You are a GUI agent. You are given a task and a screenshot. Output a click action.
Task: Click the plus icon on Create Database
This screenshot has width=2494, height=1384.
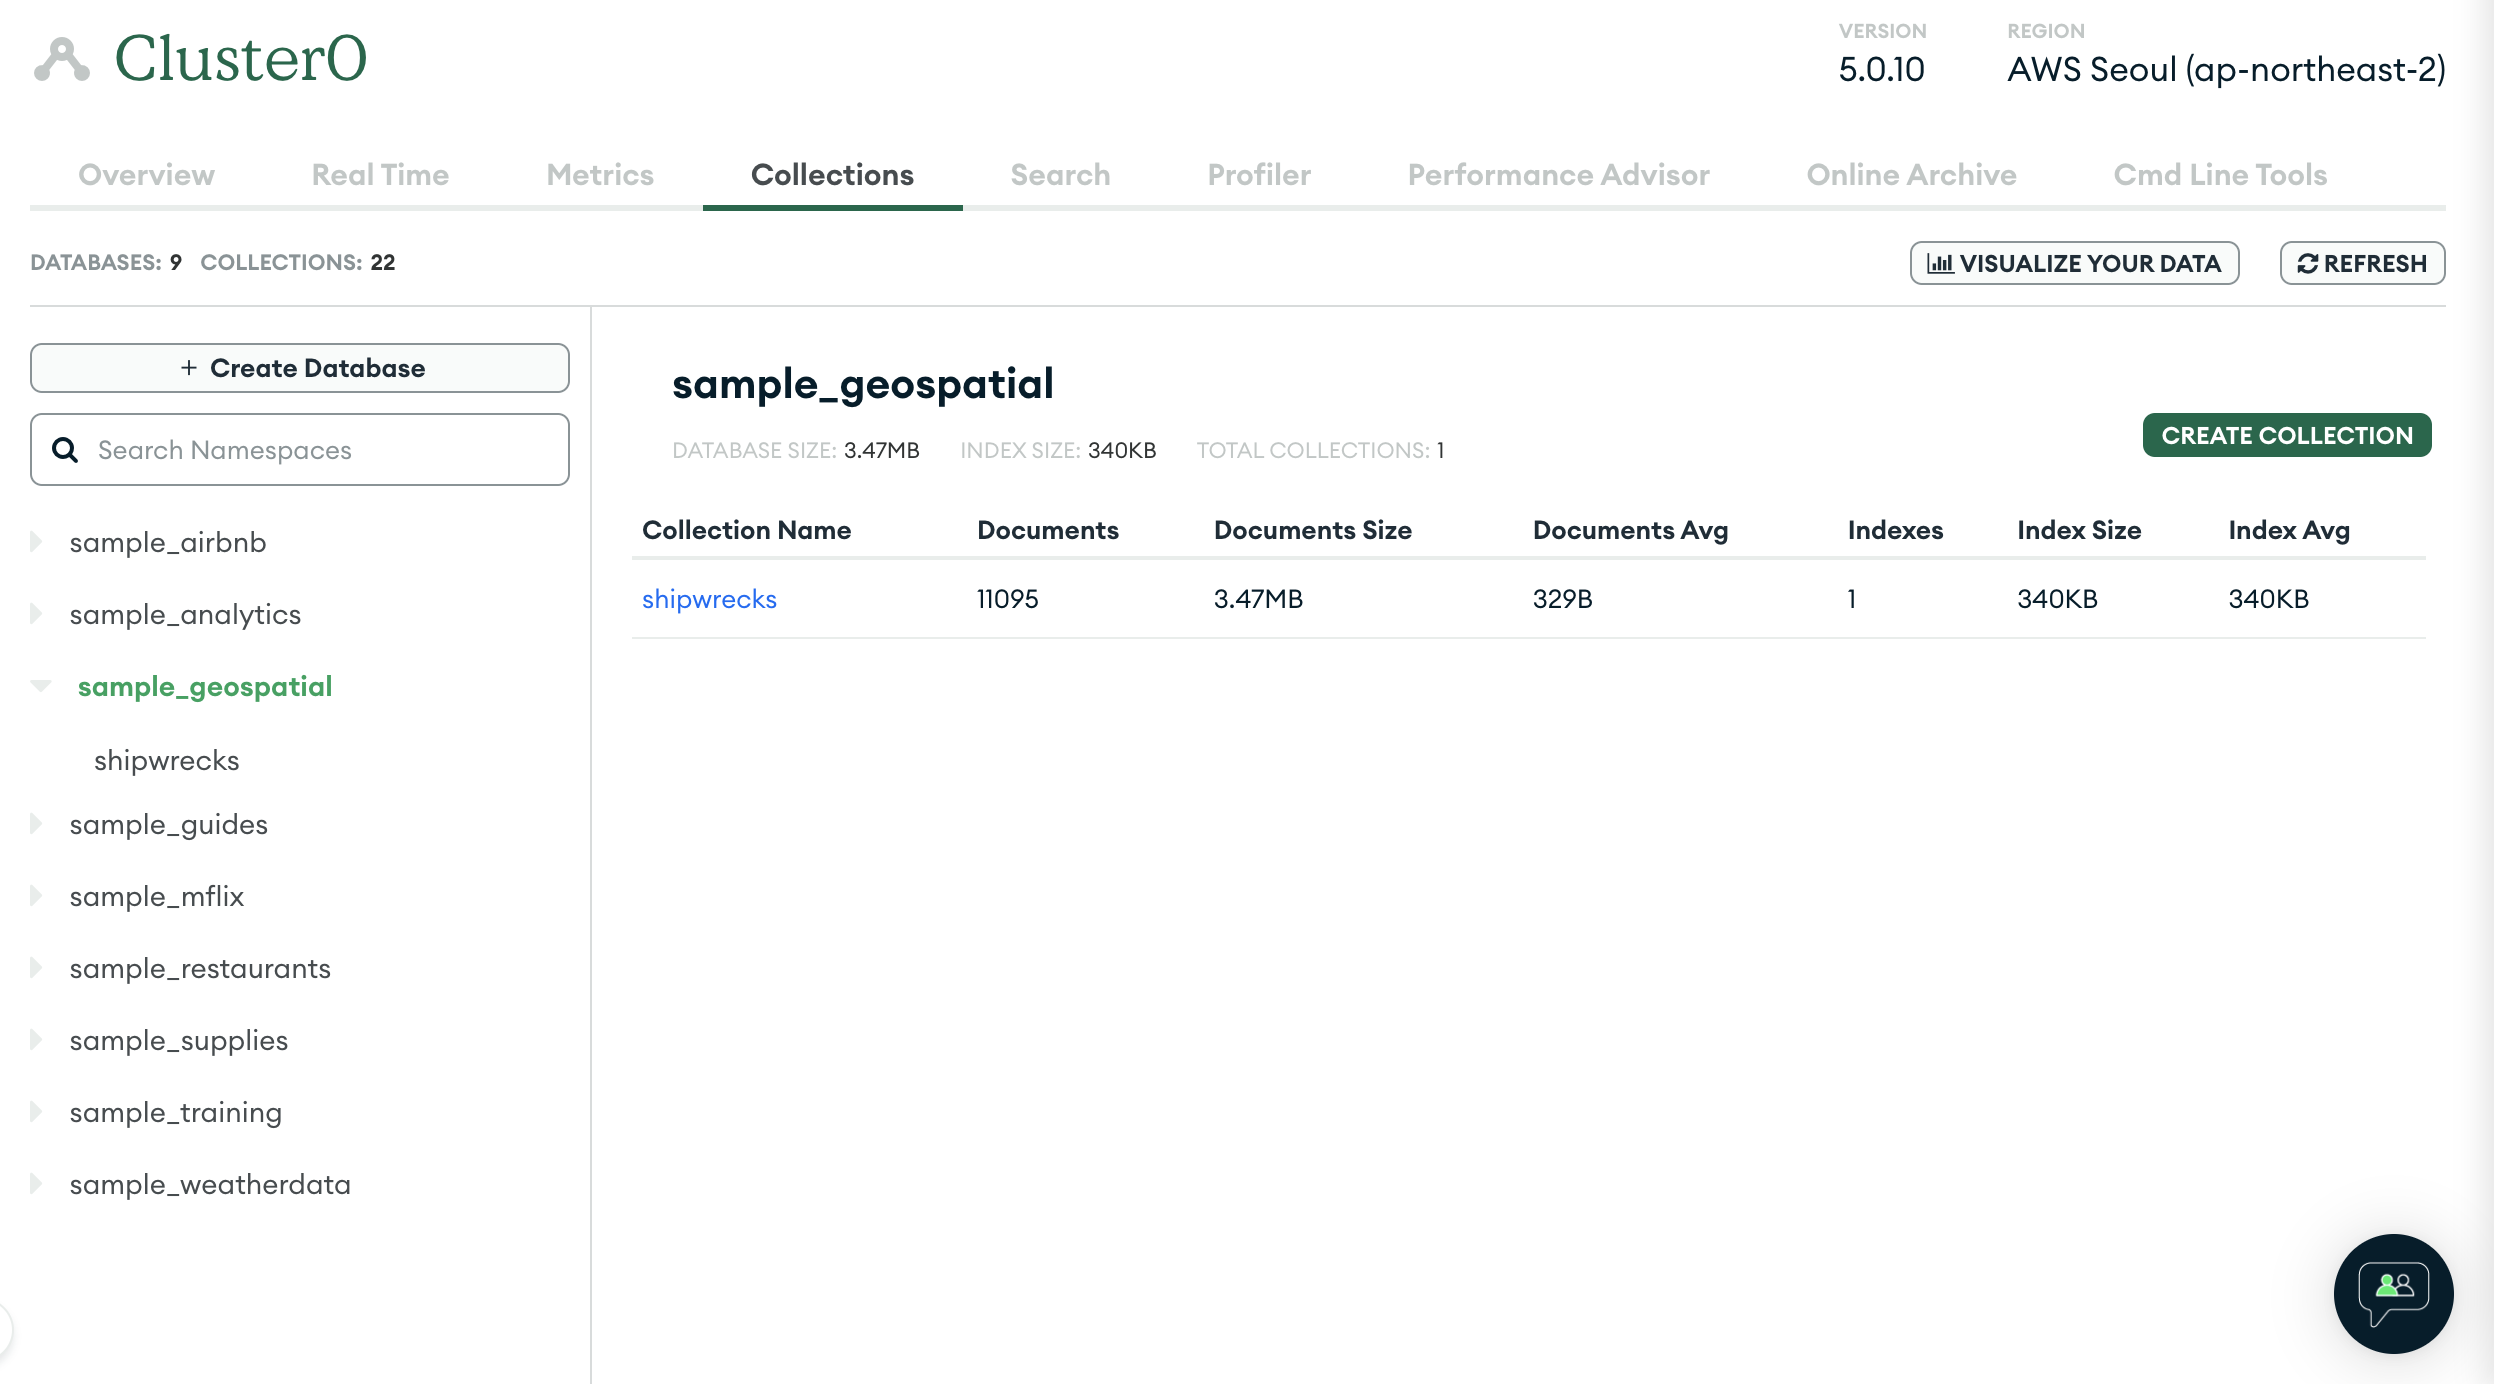[189, 368]
